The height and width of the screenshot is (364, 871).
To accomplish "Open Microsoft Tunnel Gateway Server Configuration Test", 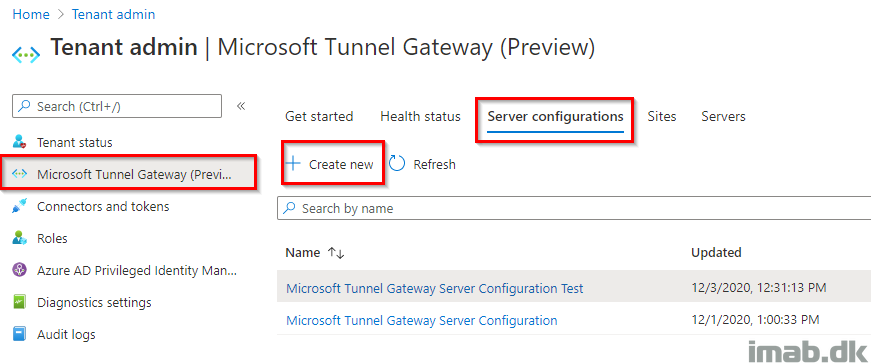I will (x=434, y=288).
